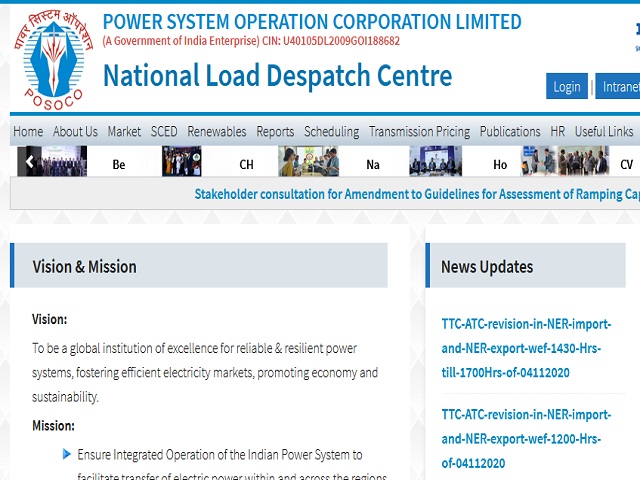Image resolution: width=640 pixels, height=480 pixels.
Task: Open the Renewables menu
Action: 217,132
